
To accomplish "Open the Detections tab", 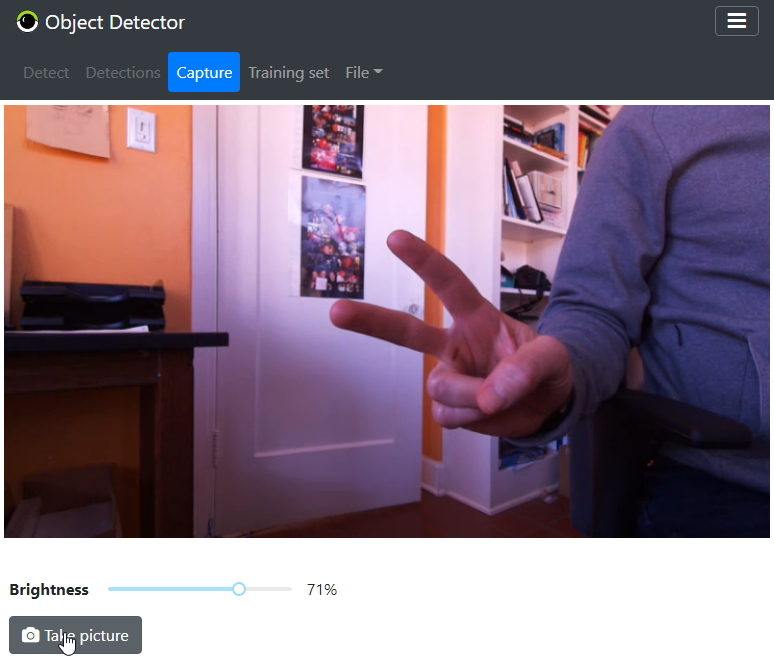I will [x=123, y=73].
